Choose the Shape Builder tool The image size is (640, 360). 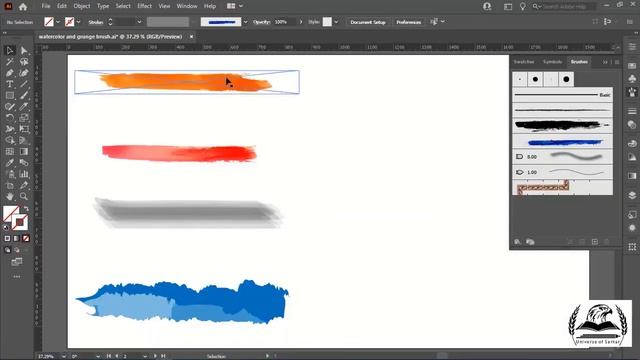[x=10, y=140]
